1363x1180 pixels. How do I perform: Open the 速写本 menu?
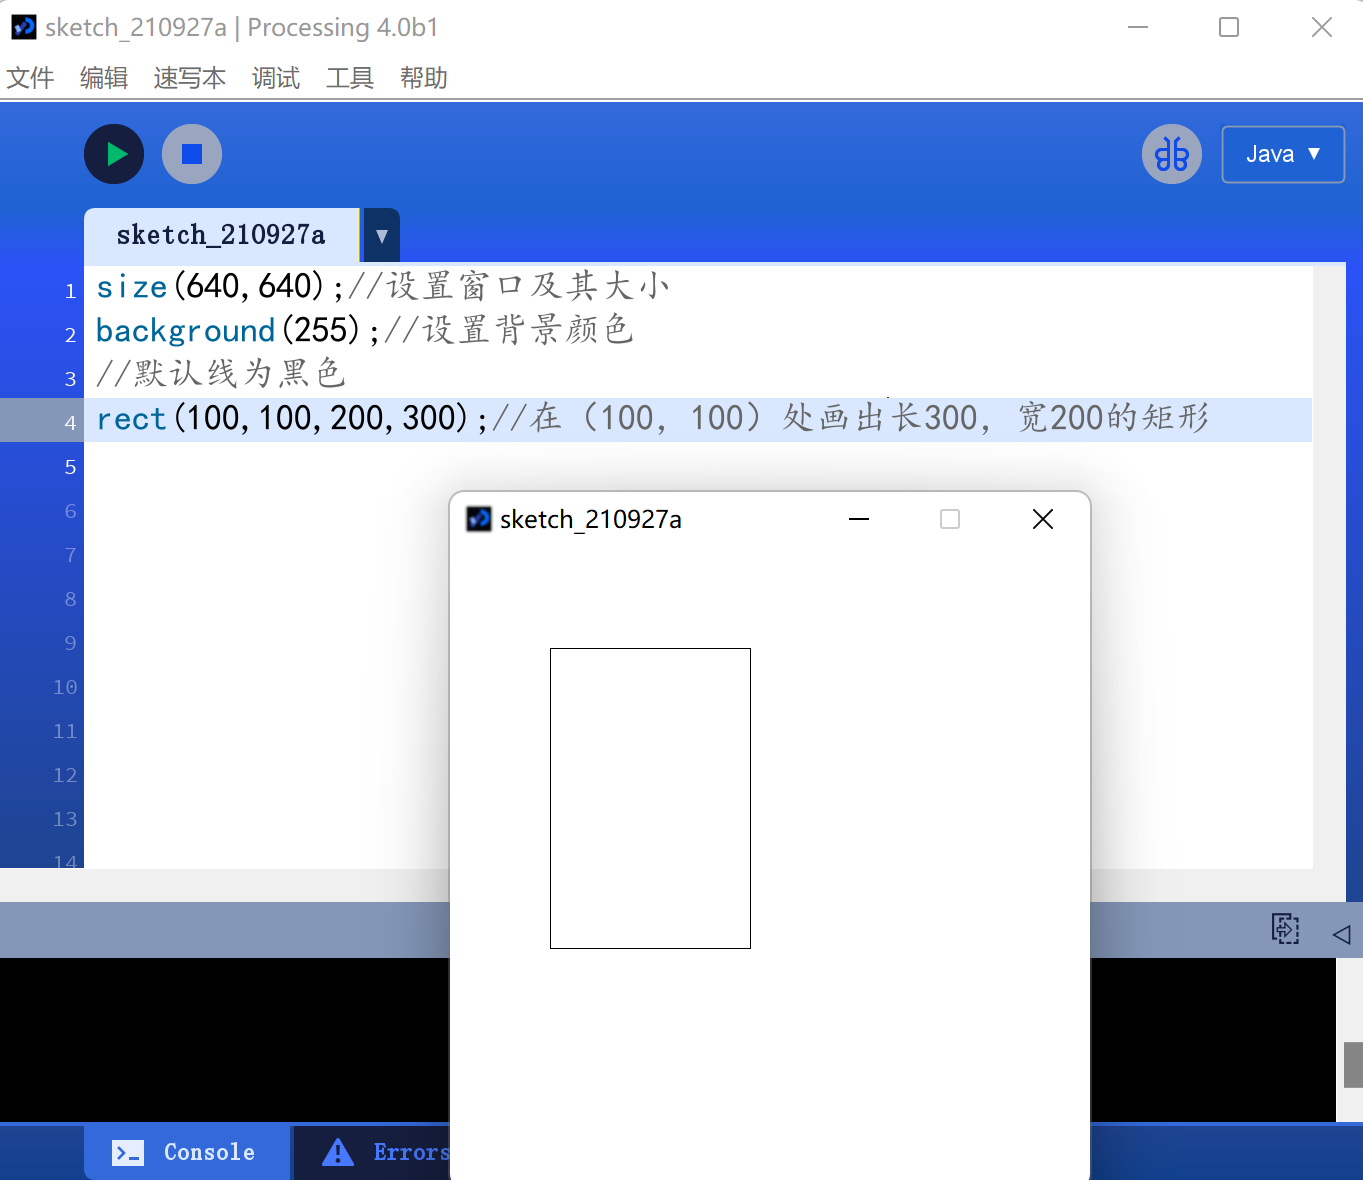pyautogui.click(x=190, y=78)
